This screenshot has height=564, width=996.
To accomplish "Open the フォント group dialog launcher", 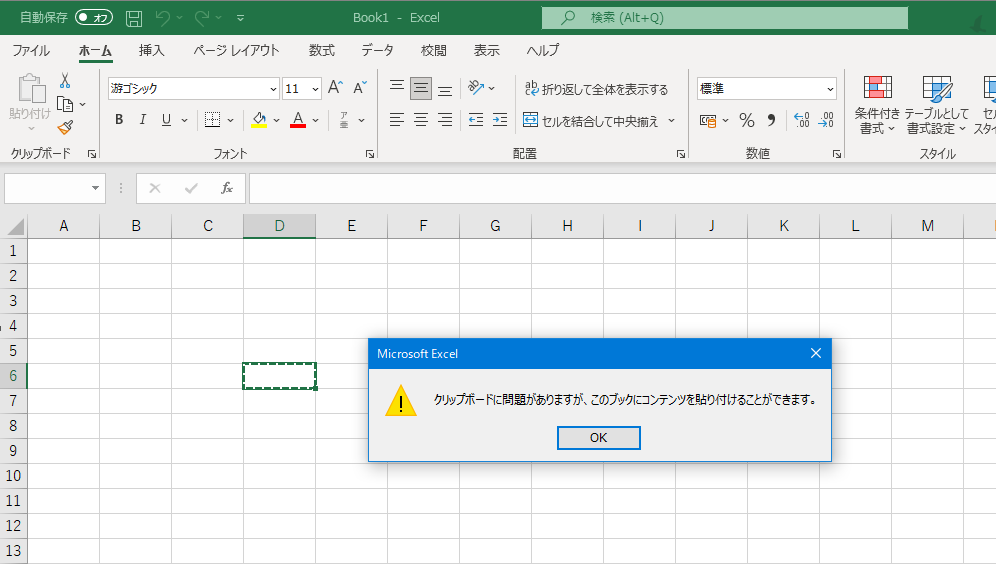I will (x=370, y=154).
